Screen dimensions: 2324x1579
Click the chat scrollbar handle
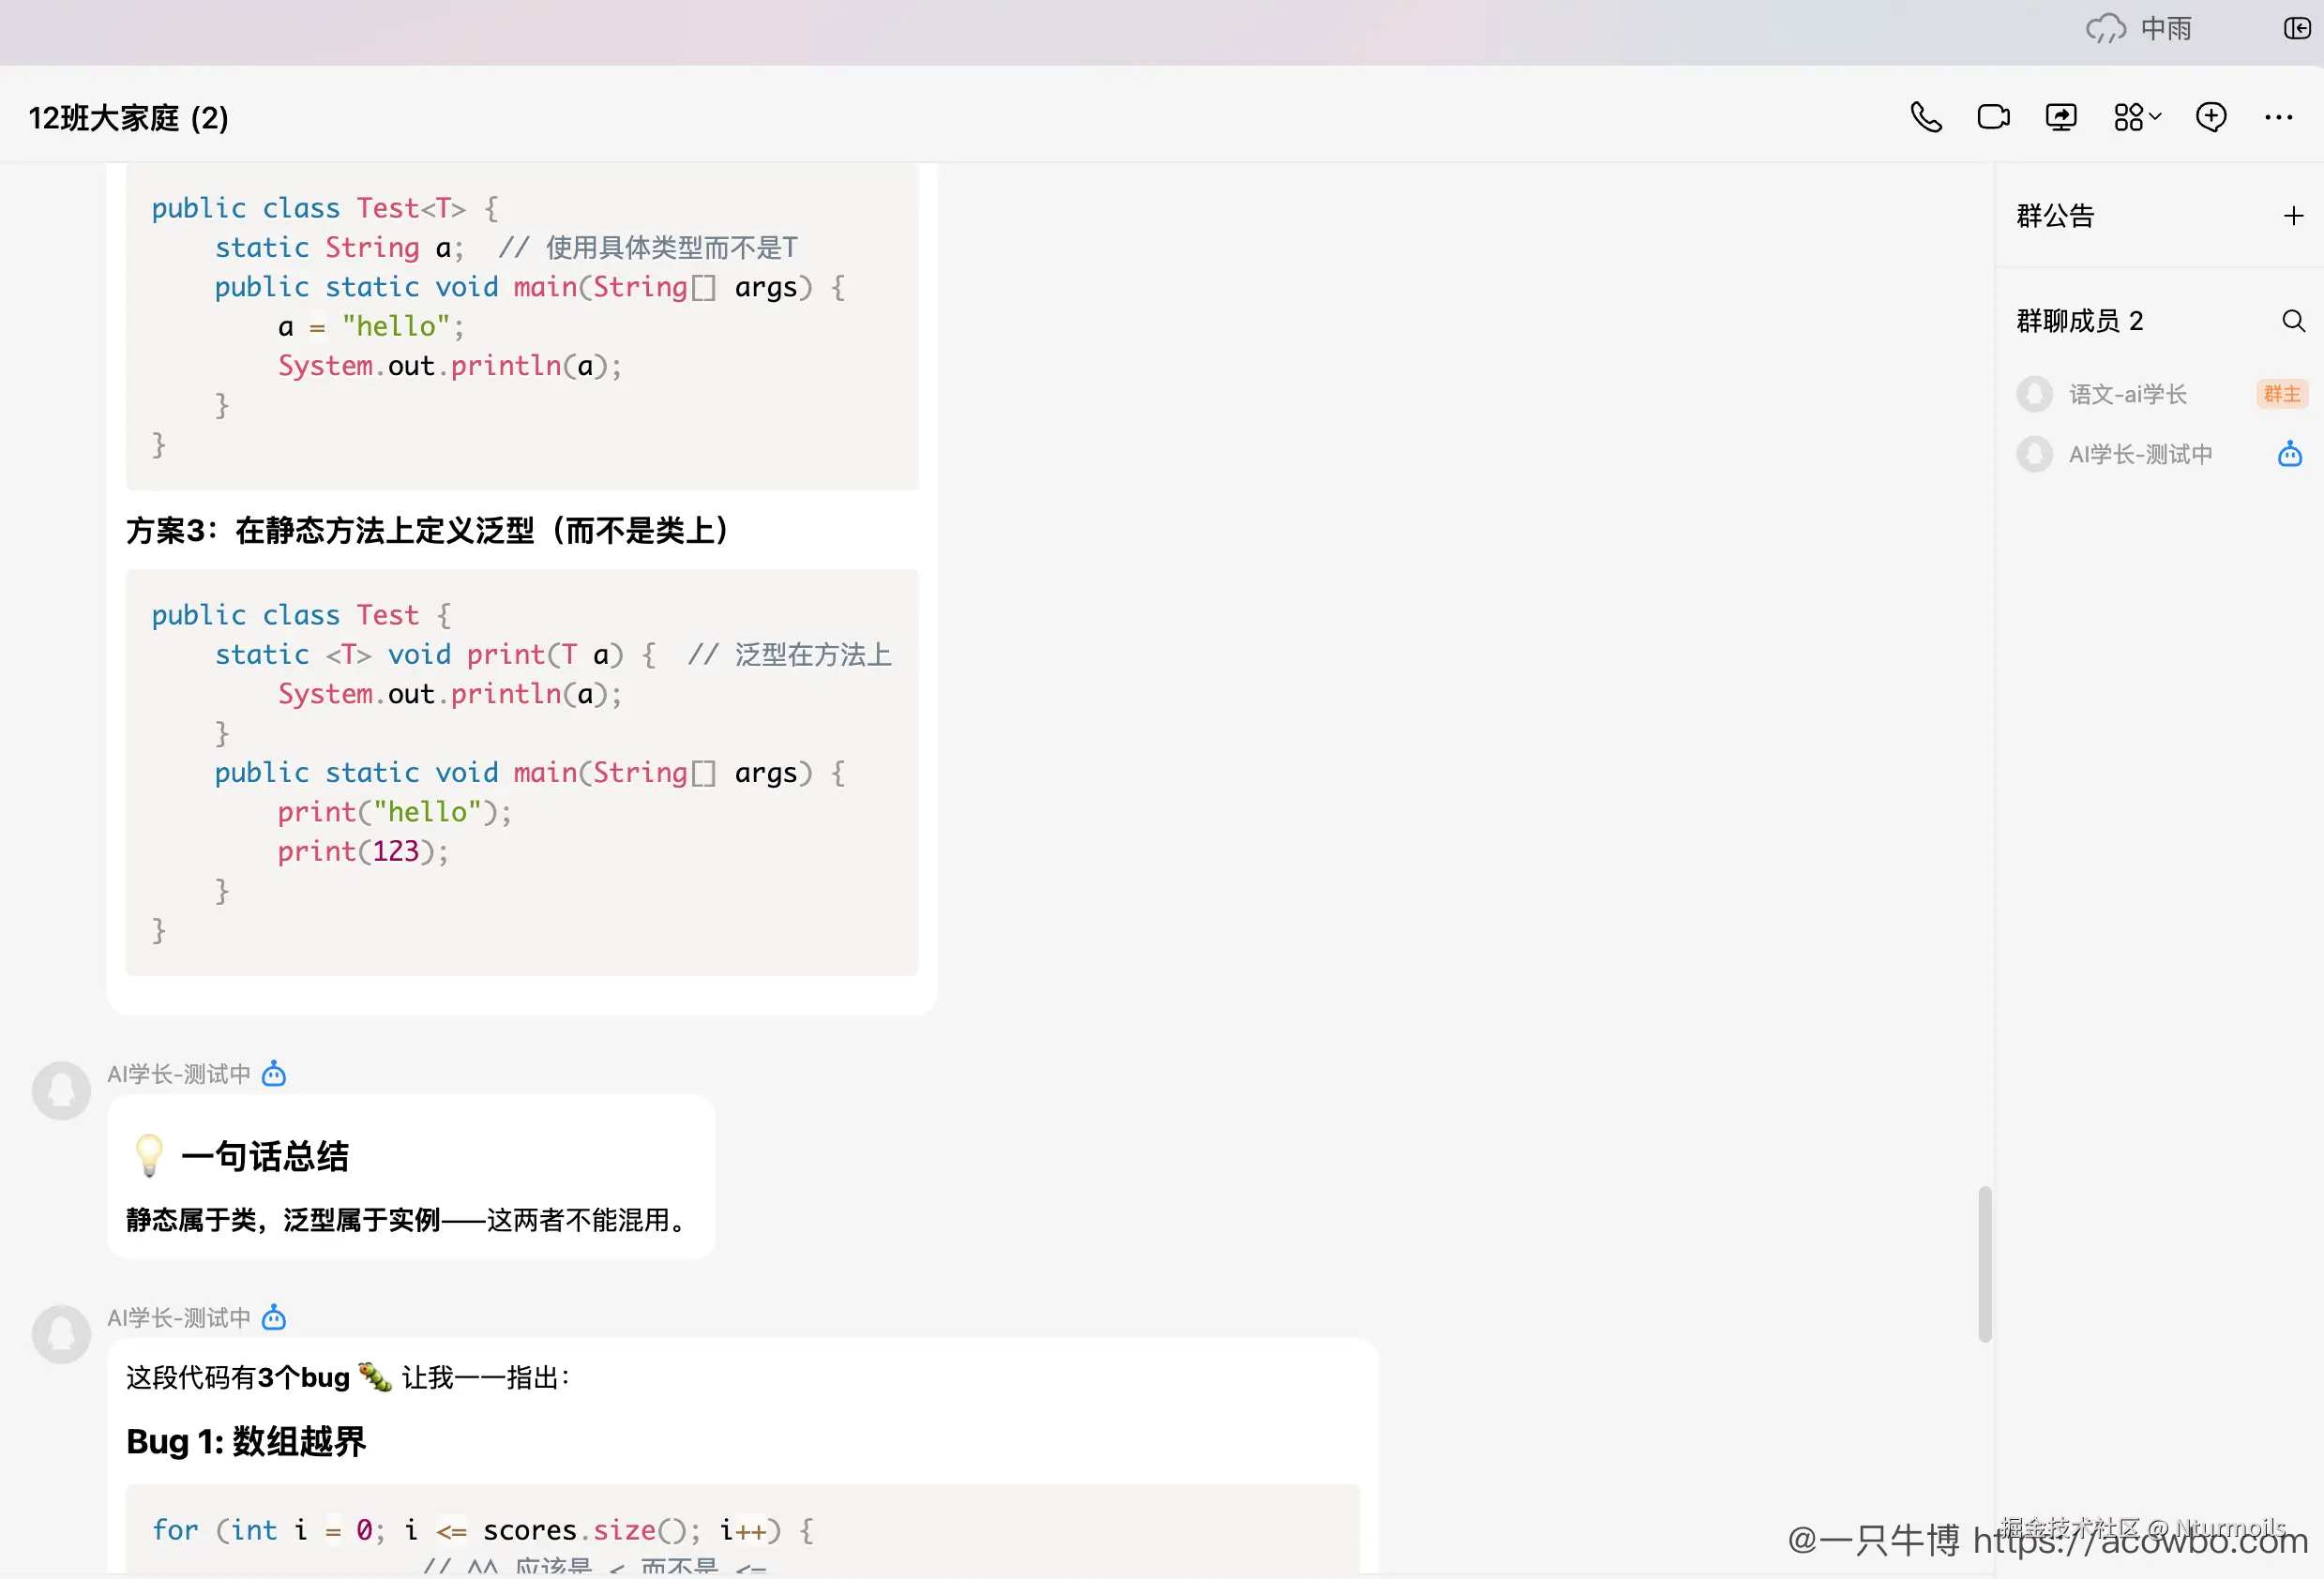(1986, 1264)
